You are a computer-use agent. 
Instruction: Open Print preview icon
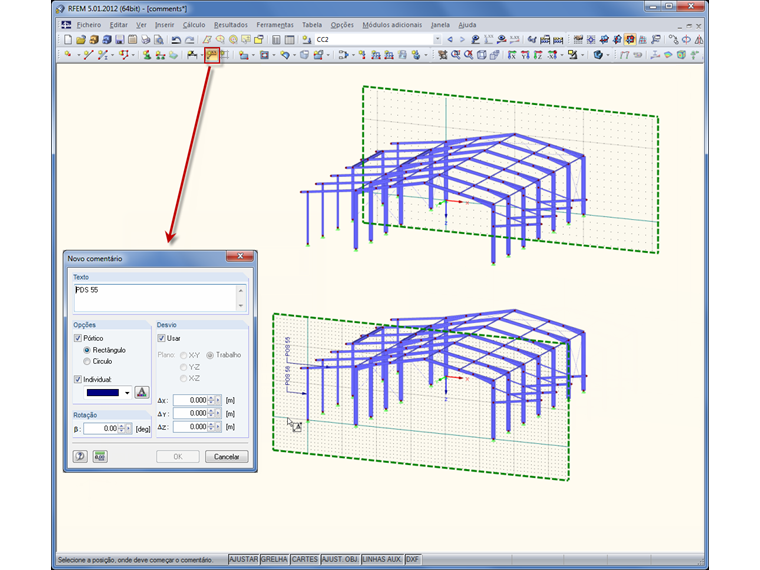click(x=158, y=40)
